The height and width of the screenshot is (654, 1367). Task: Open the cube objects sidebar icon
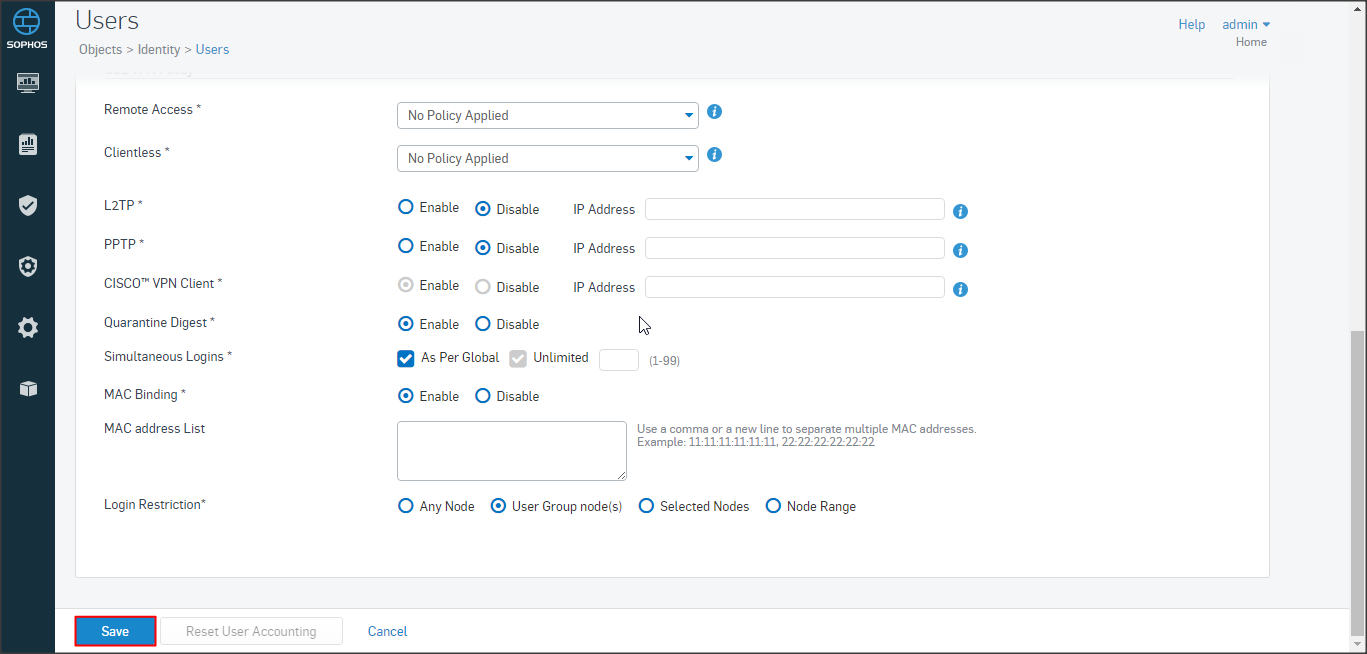point(28,389)
